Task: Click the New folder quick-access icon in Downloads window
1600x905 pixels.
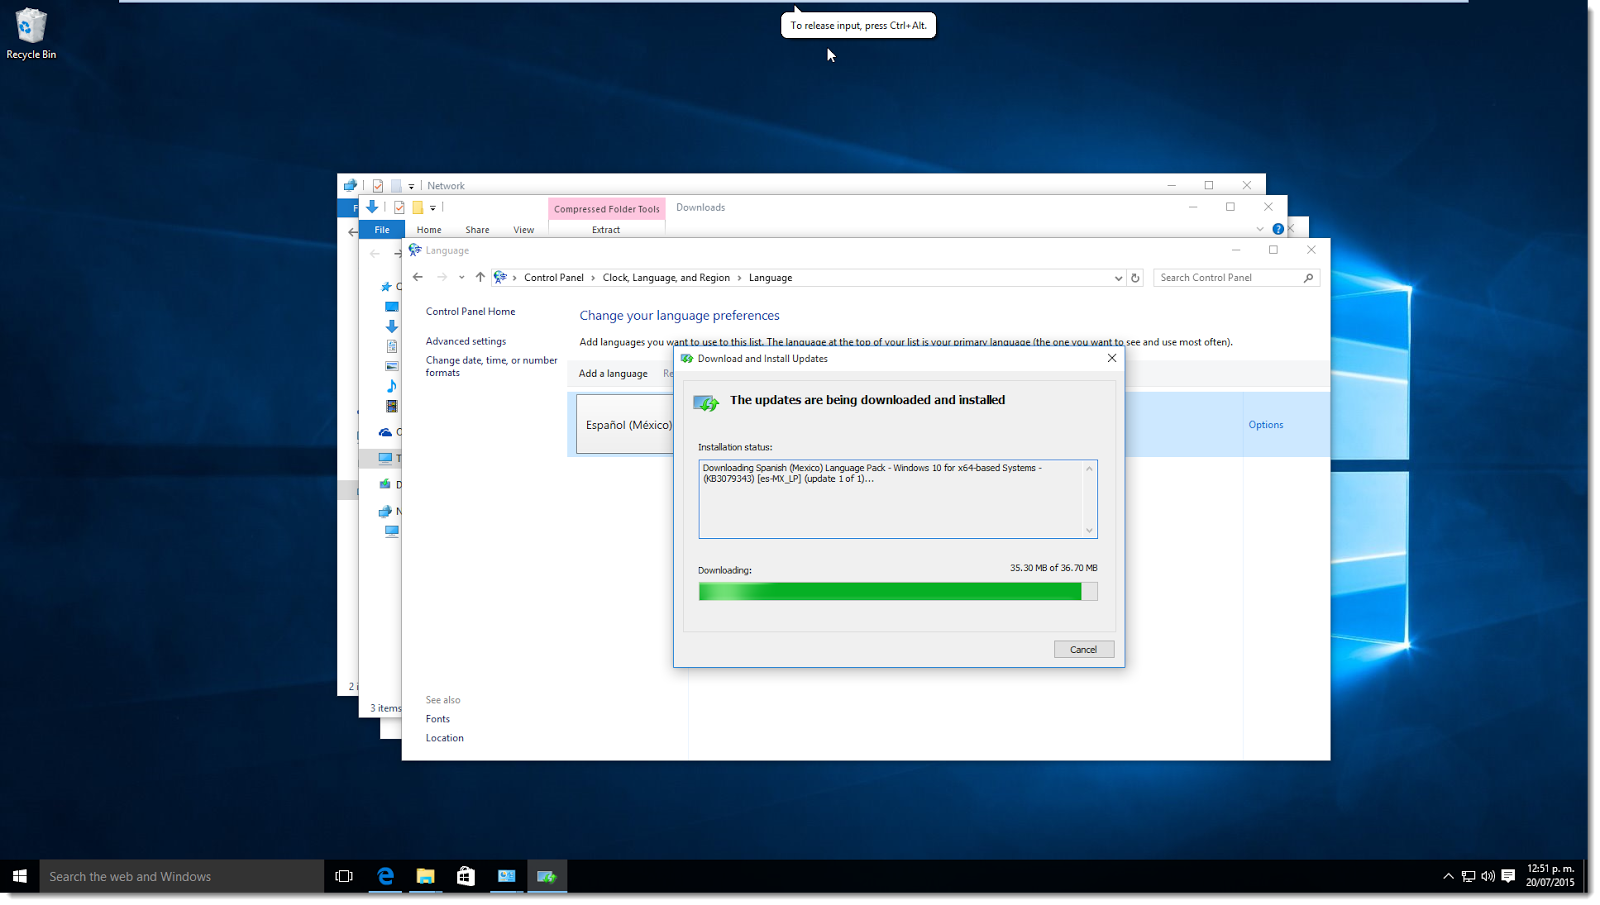Action: pyautogui.click(x=417, y=208)
